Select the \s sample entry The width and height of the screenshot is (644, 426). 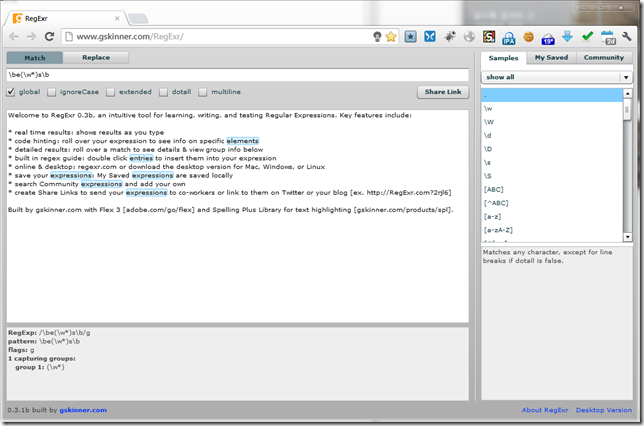click(x=552, y=163)
